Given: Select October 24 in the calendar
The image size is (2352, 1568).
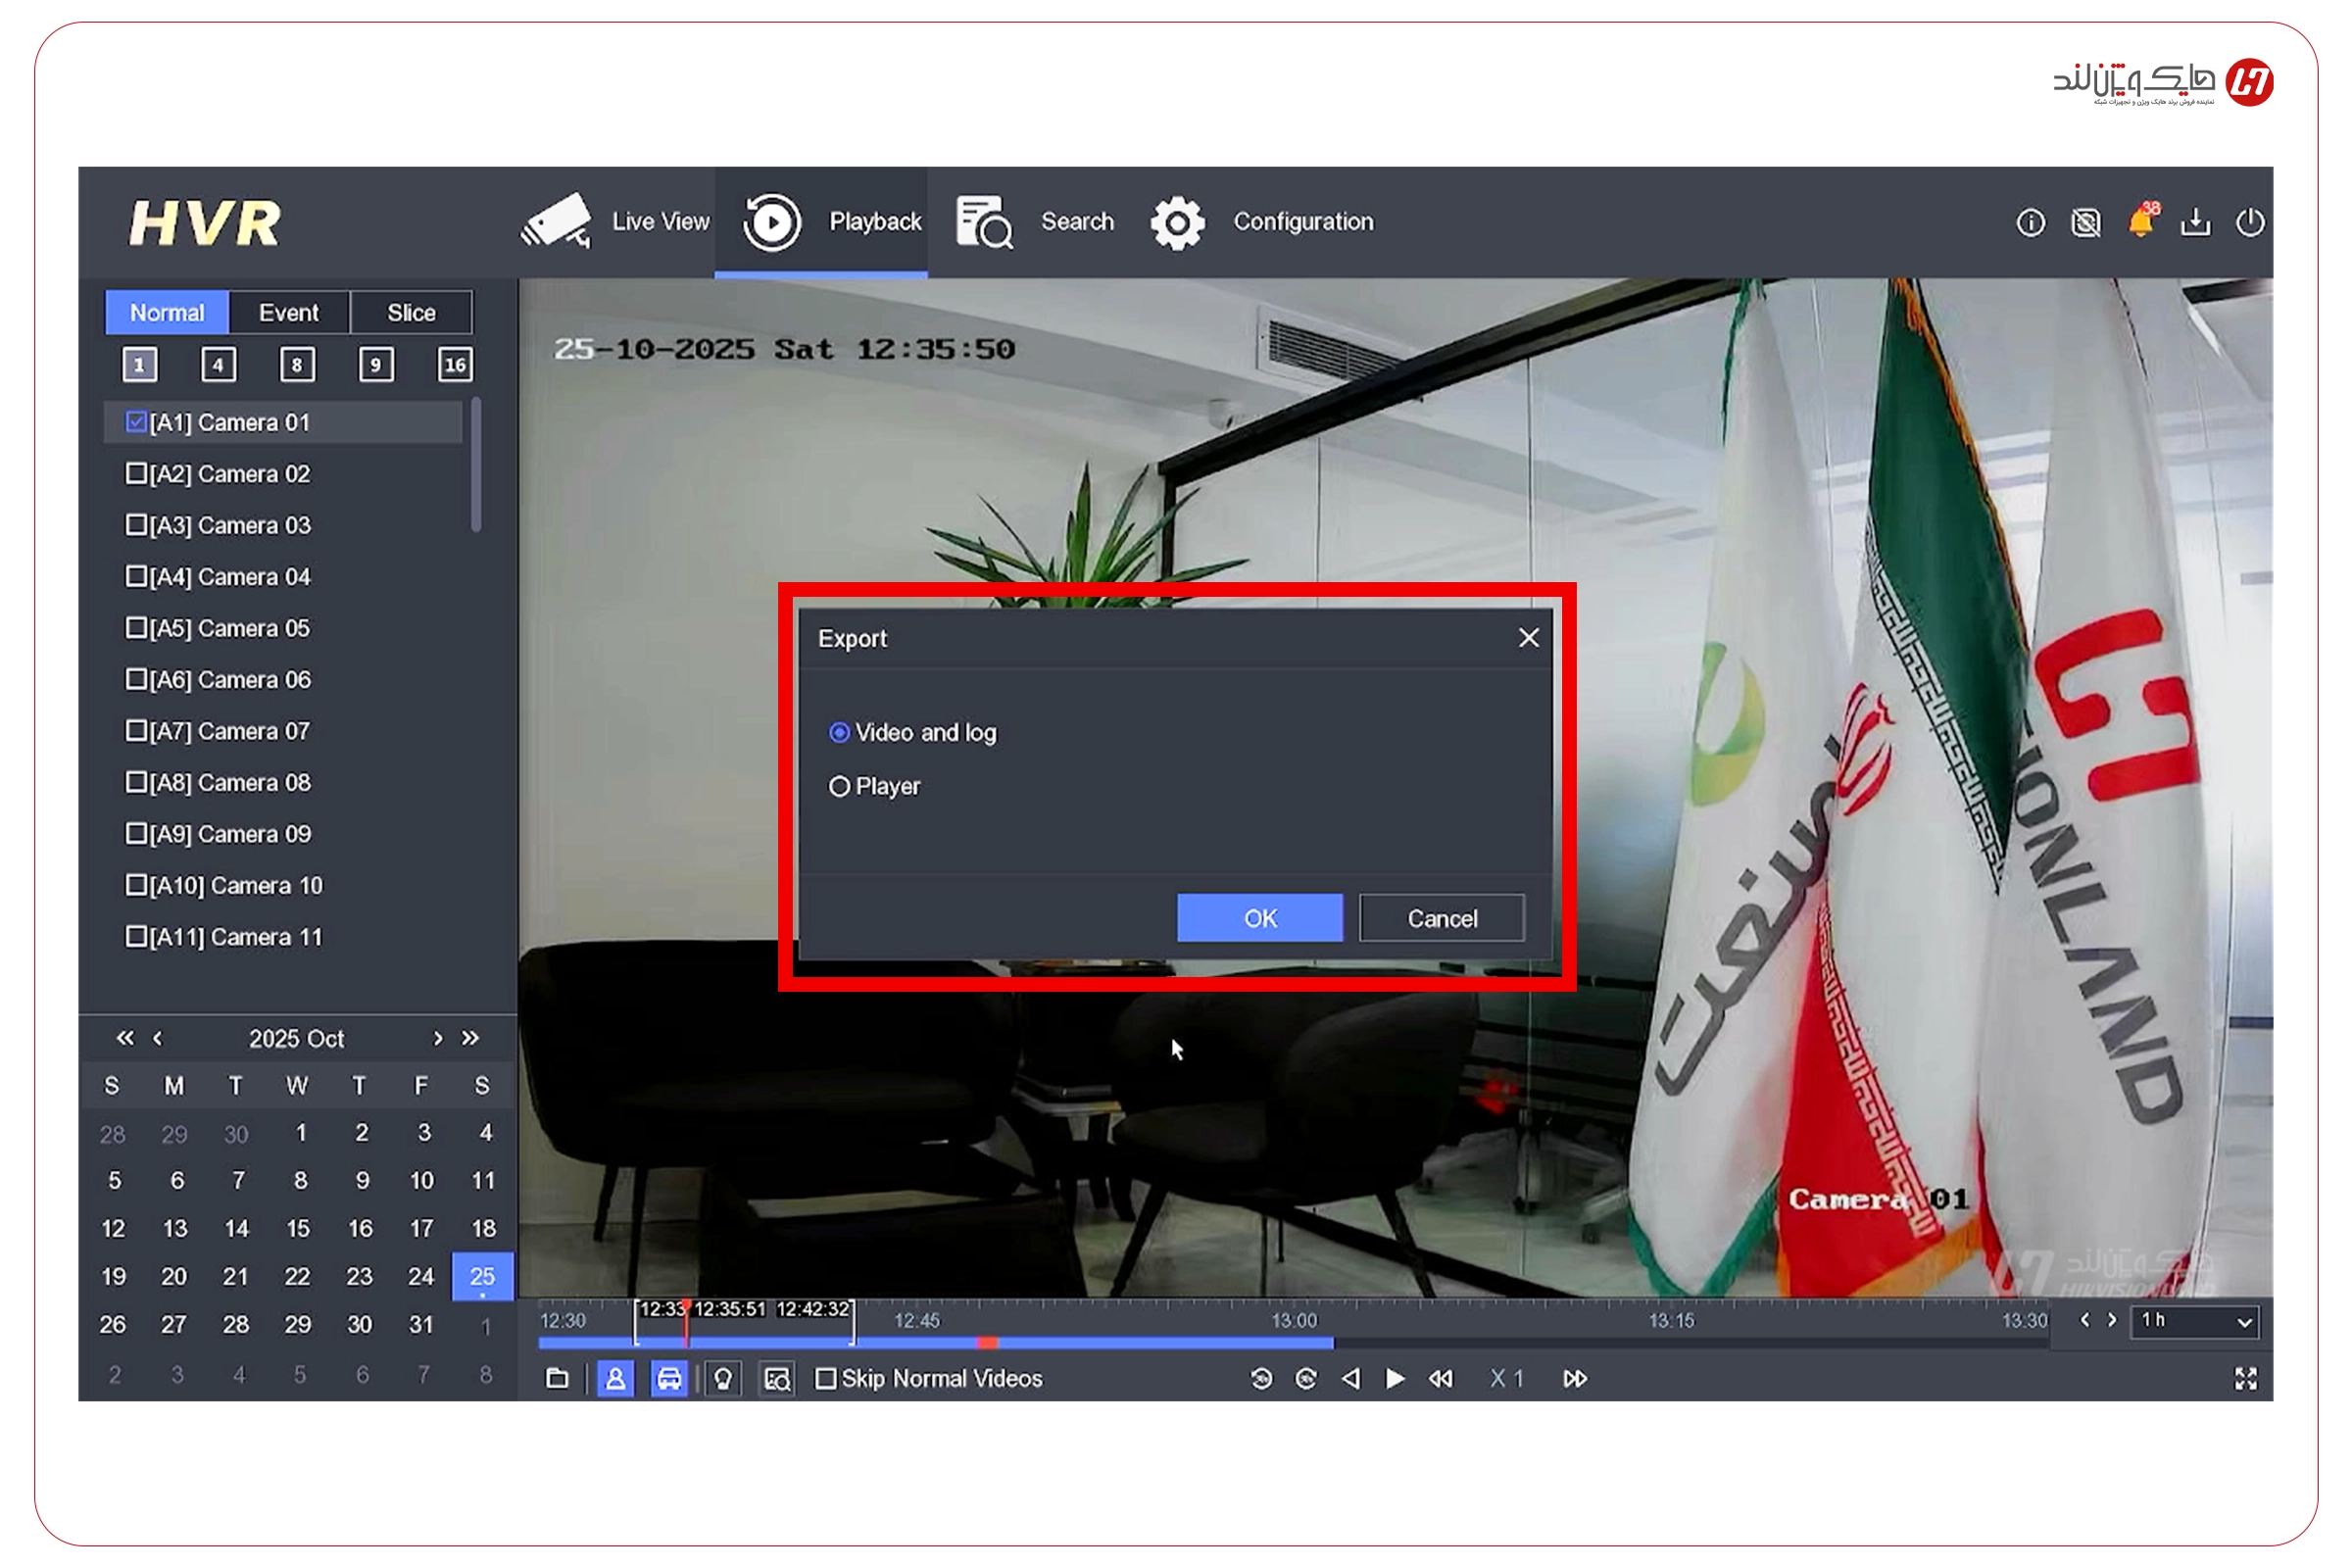Looking at the screenshot, I should [421, 1277].
